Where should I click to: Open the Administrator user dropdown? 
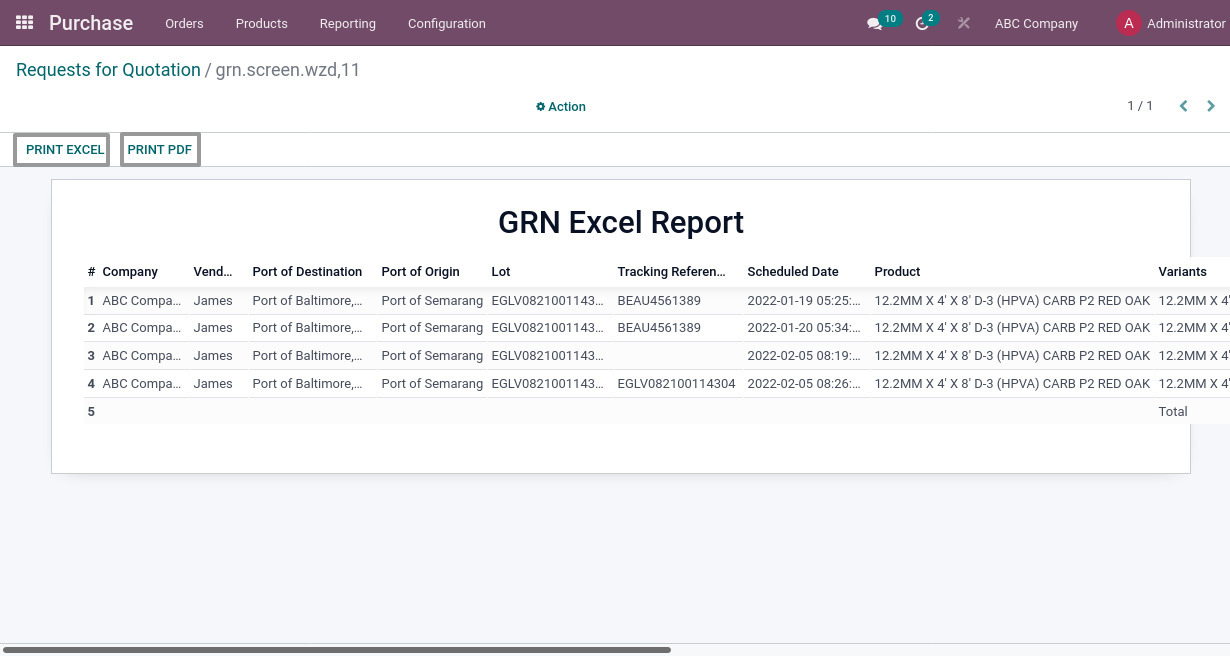coord(1186,23)
